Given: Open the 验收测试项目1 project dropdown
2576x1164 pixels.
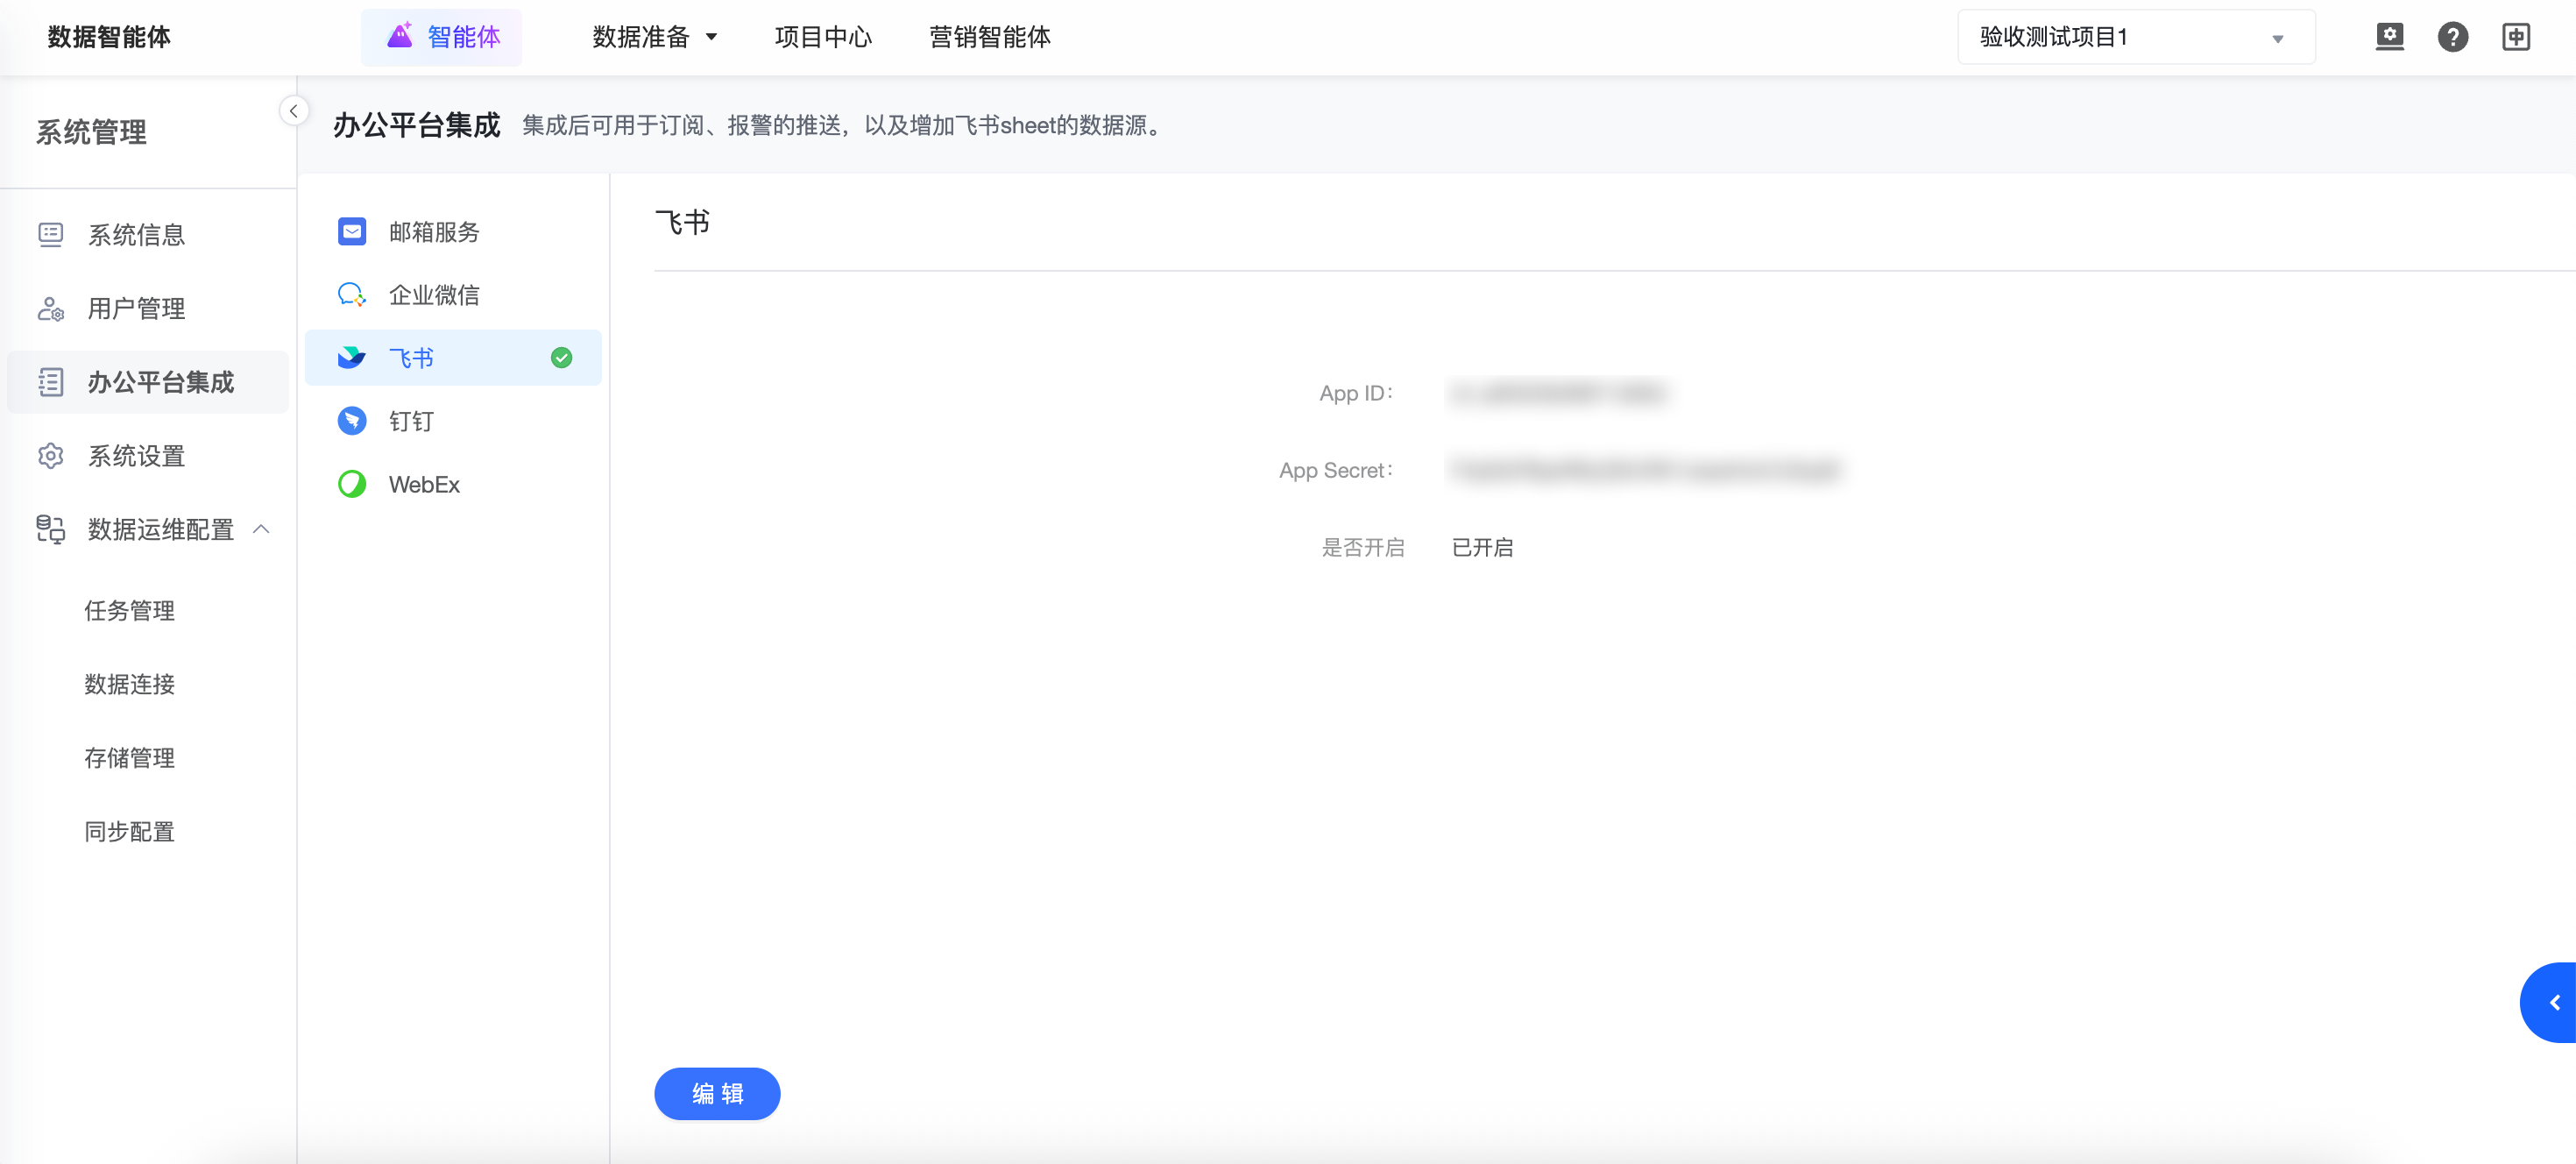Looking at the screenshot, I should (2135, 37).
